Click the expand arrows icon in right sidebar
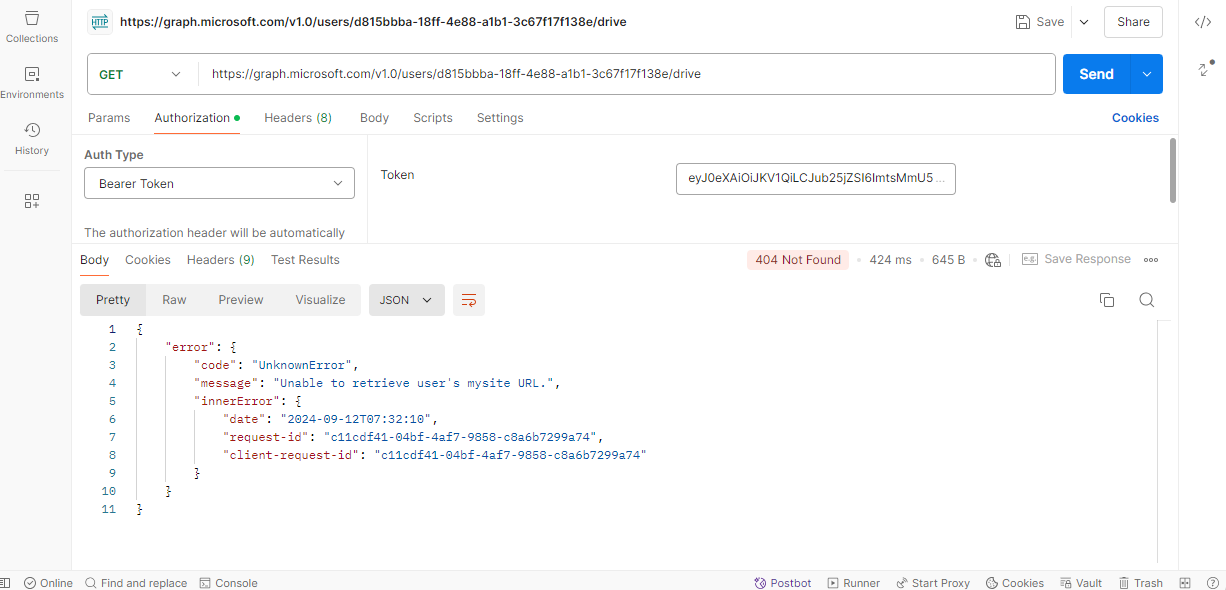Image resolution: width=1226 pixels, height=590 pixels. click(1203, 70)
